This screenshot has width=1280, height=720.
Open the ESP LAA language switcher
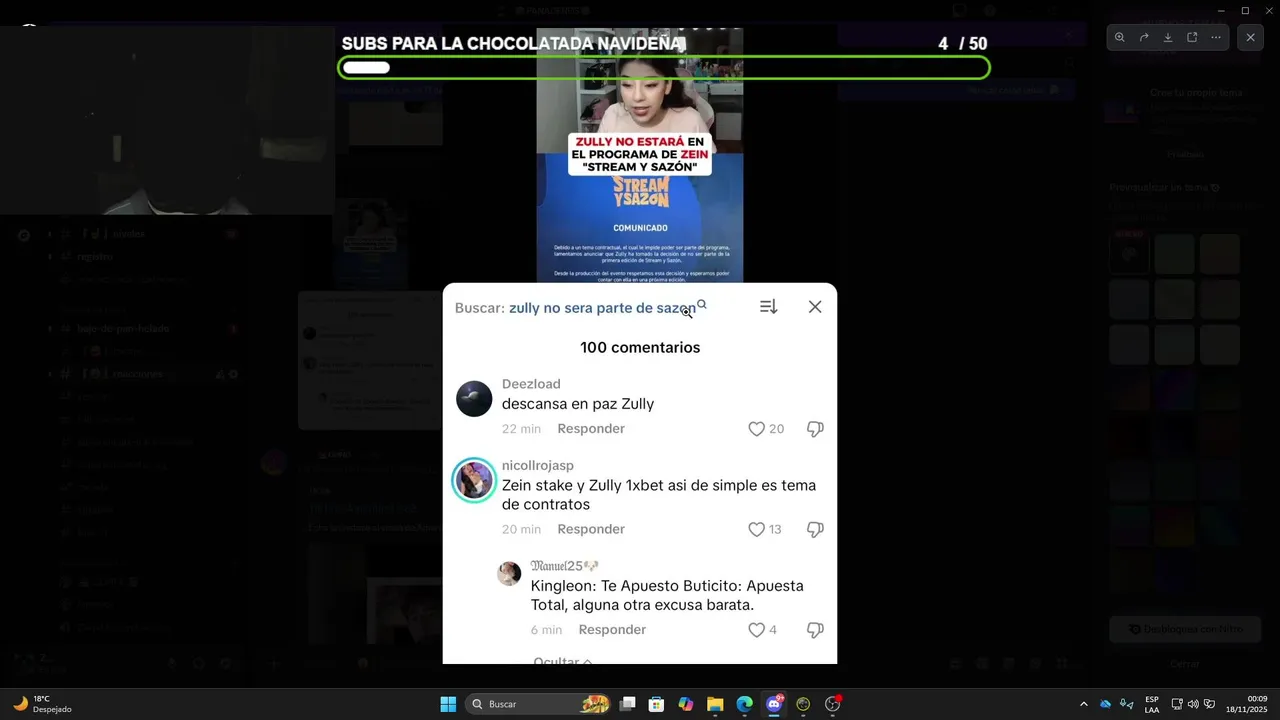click(x=1152, y=704)
